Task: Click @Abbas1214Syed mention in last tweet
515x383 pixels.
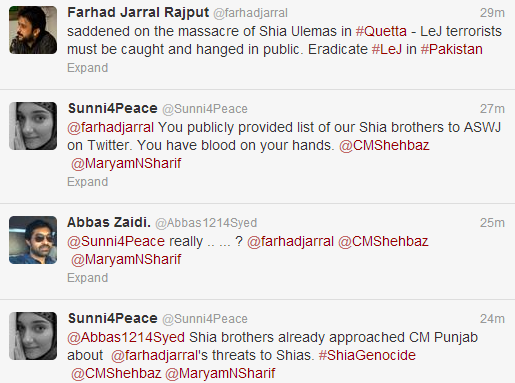Action: tap(126, 337)
